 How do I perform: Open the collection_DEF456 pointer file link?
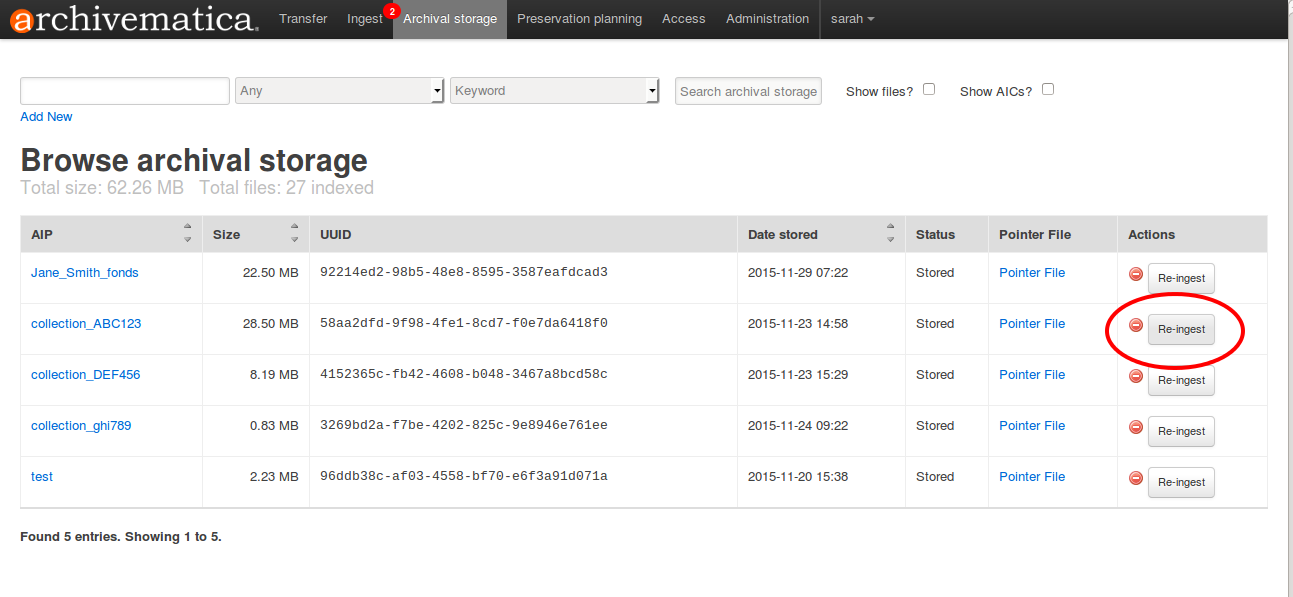point(1032,375)
